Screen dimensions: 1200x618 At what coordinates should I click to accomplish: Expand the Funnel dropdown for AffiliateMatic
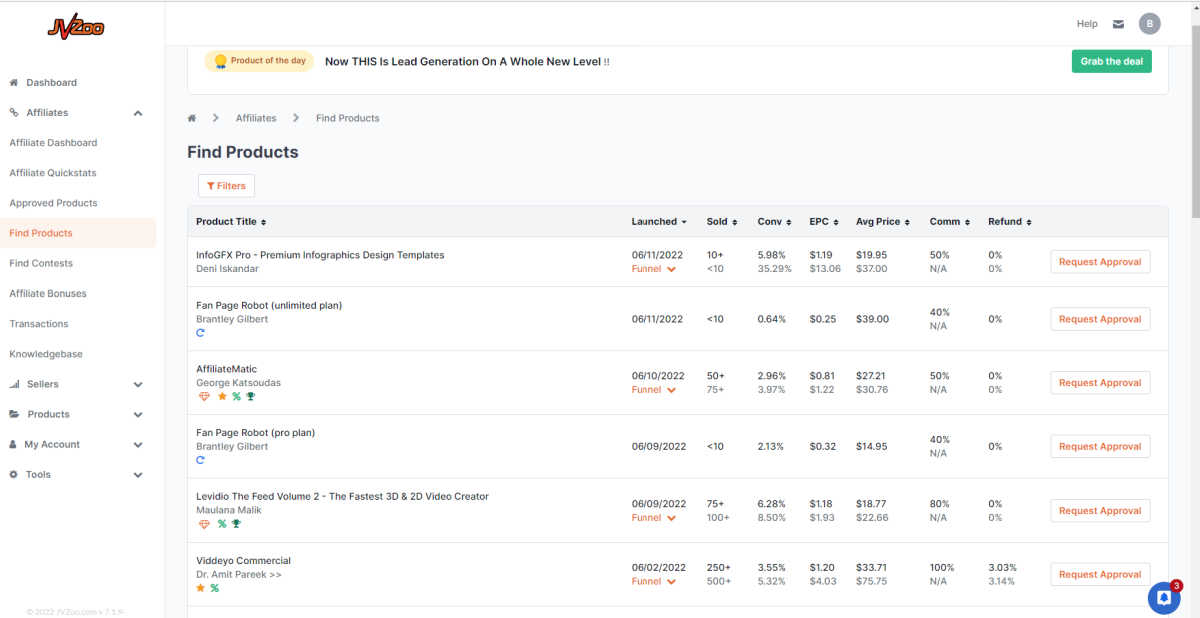point(654,390)
